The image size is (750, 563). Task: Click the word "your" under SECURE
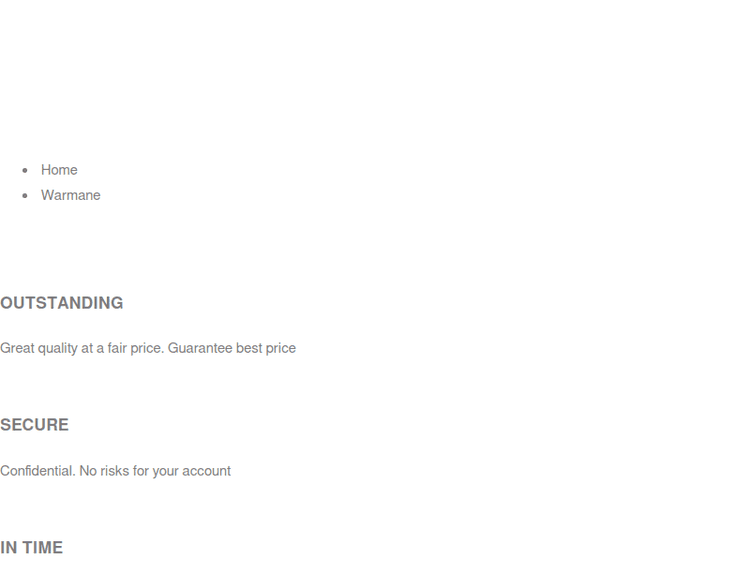(x=165, y=471)
